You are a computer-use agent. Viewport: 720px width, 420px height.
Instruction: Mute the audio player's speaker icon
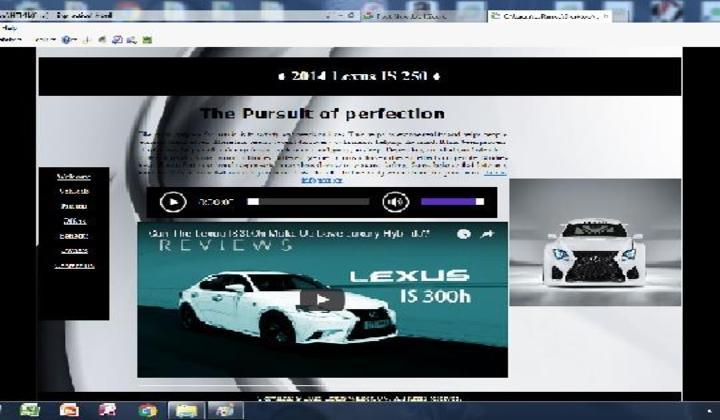(x=395, y=202)
